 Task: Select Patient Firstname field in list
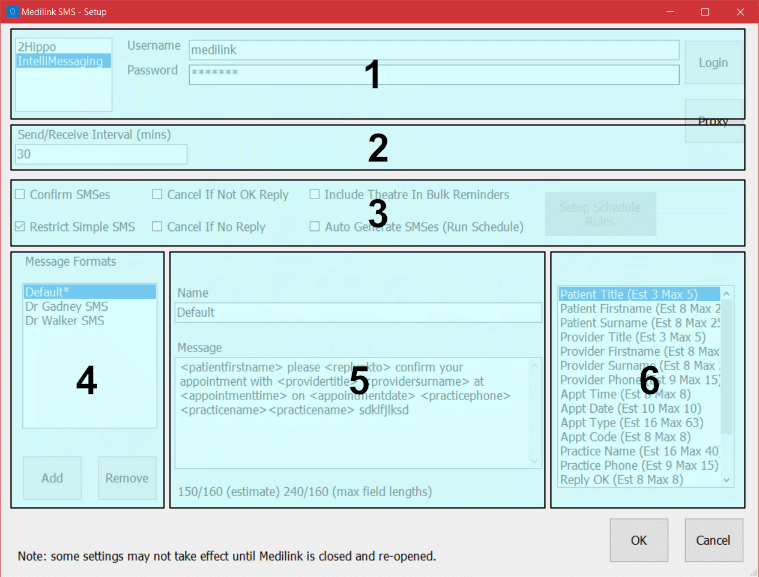click(x=639, y=309)
